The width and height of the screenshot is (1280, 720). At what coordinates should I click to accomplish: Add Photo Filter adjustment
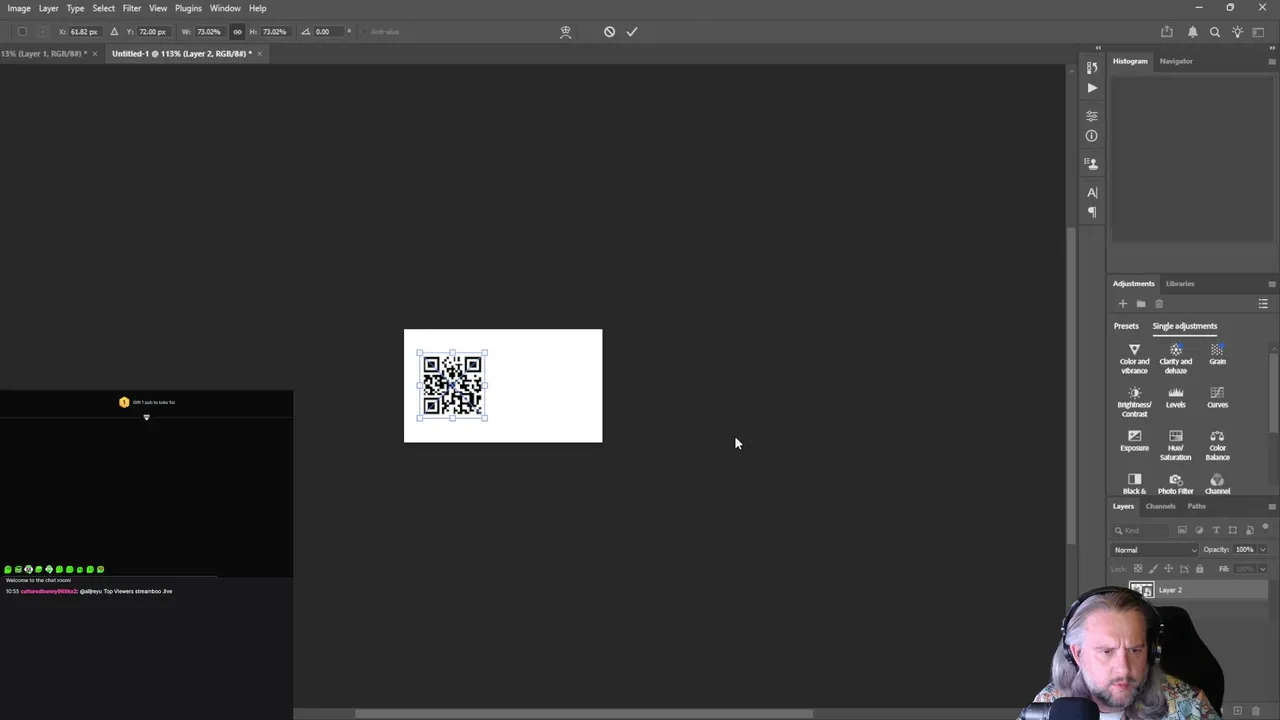[x=1176, y=484]
